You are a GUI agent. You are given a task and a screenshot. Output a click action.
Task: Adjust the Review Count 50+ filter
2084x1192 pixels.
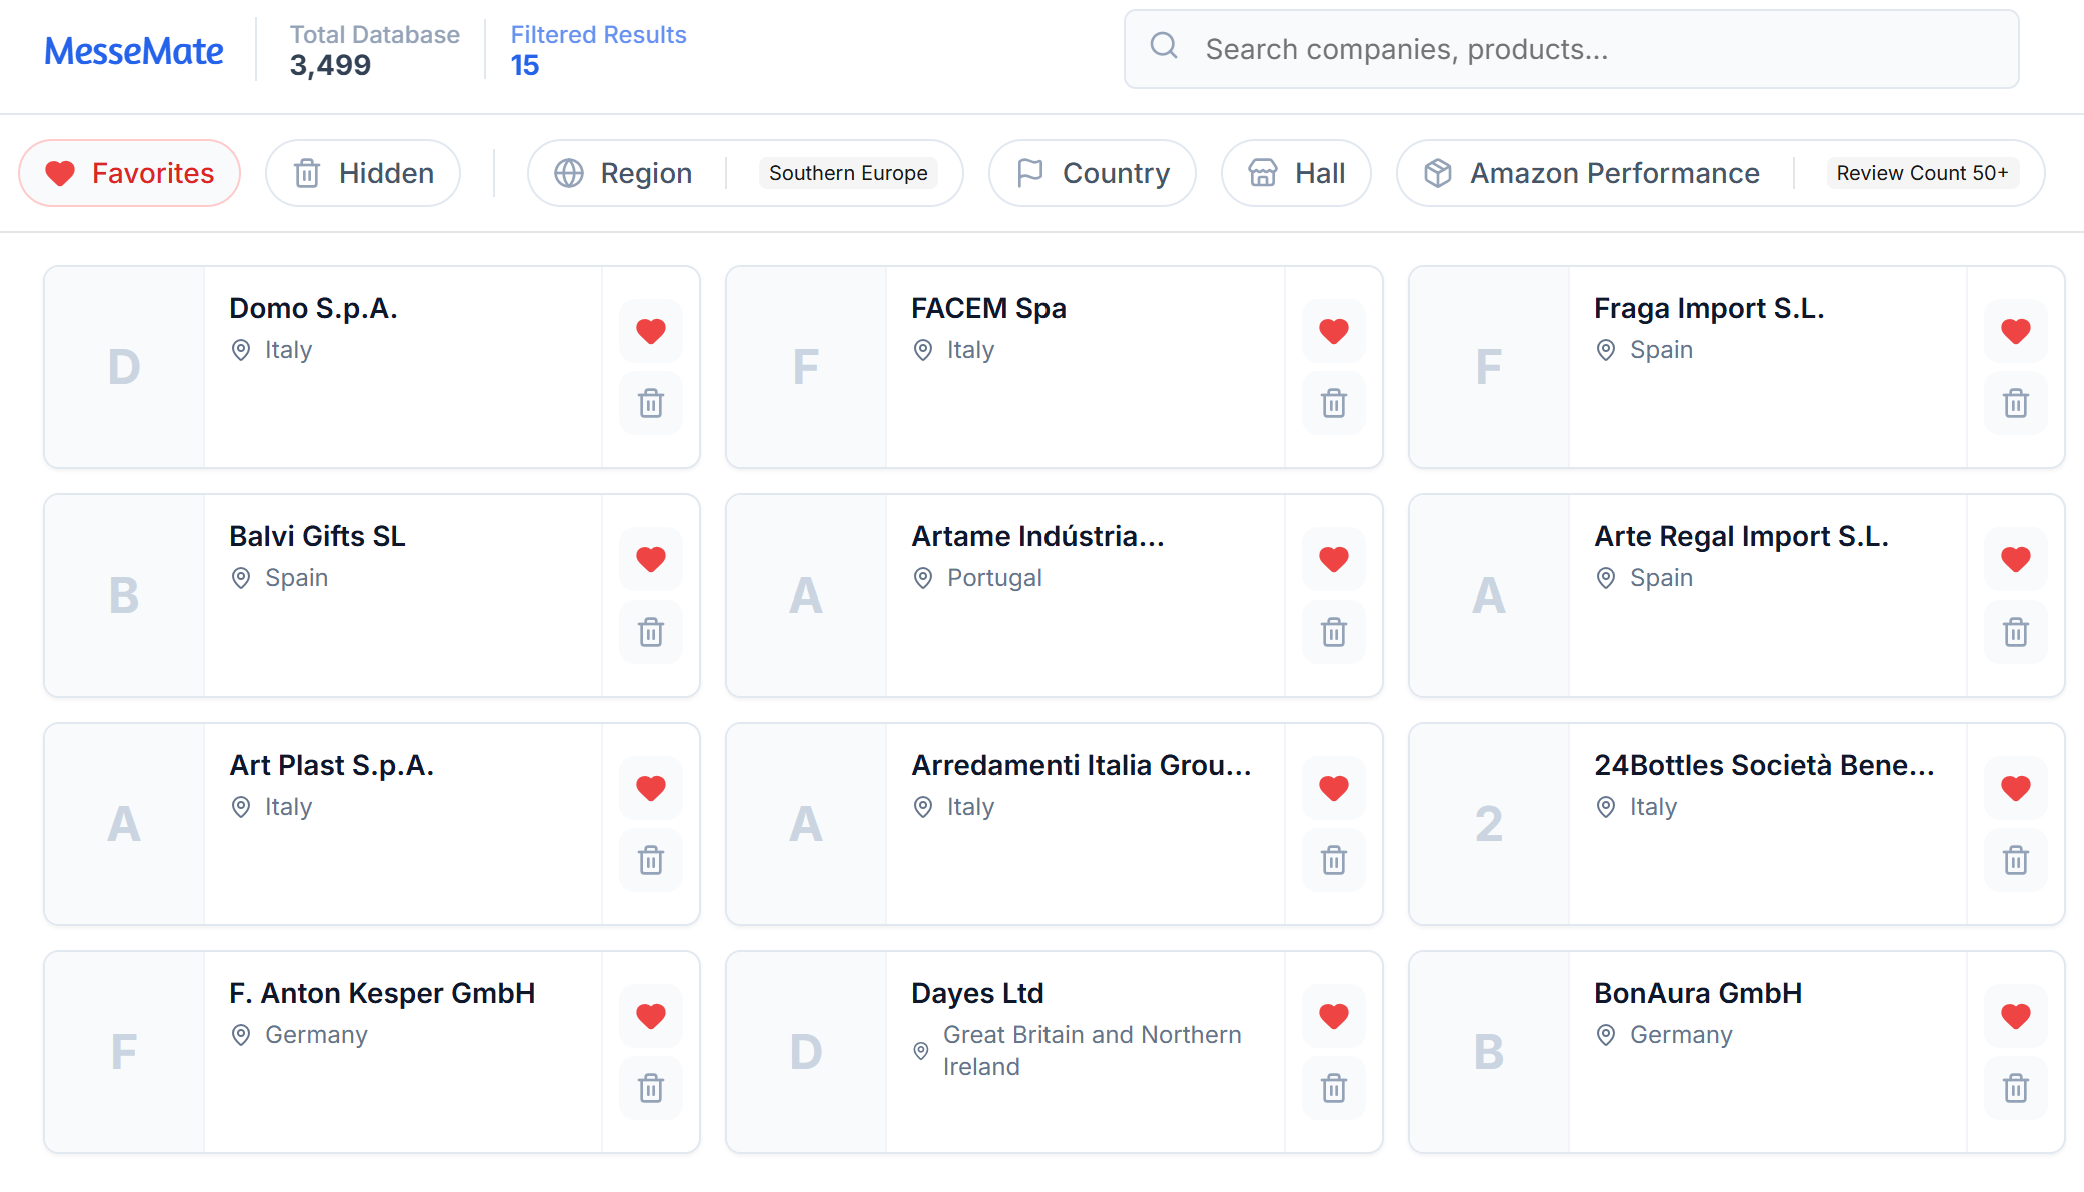coord(1923,172)
